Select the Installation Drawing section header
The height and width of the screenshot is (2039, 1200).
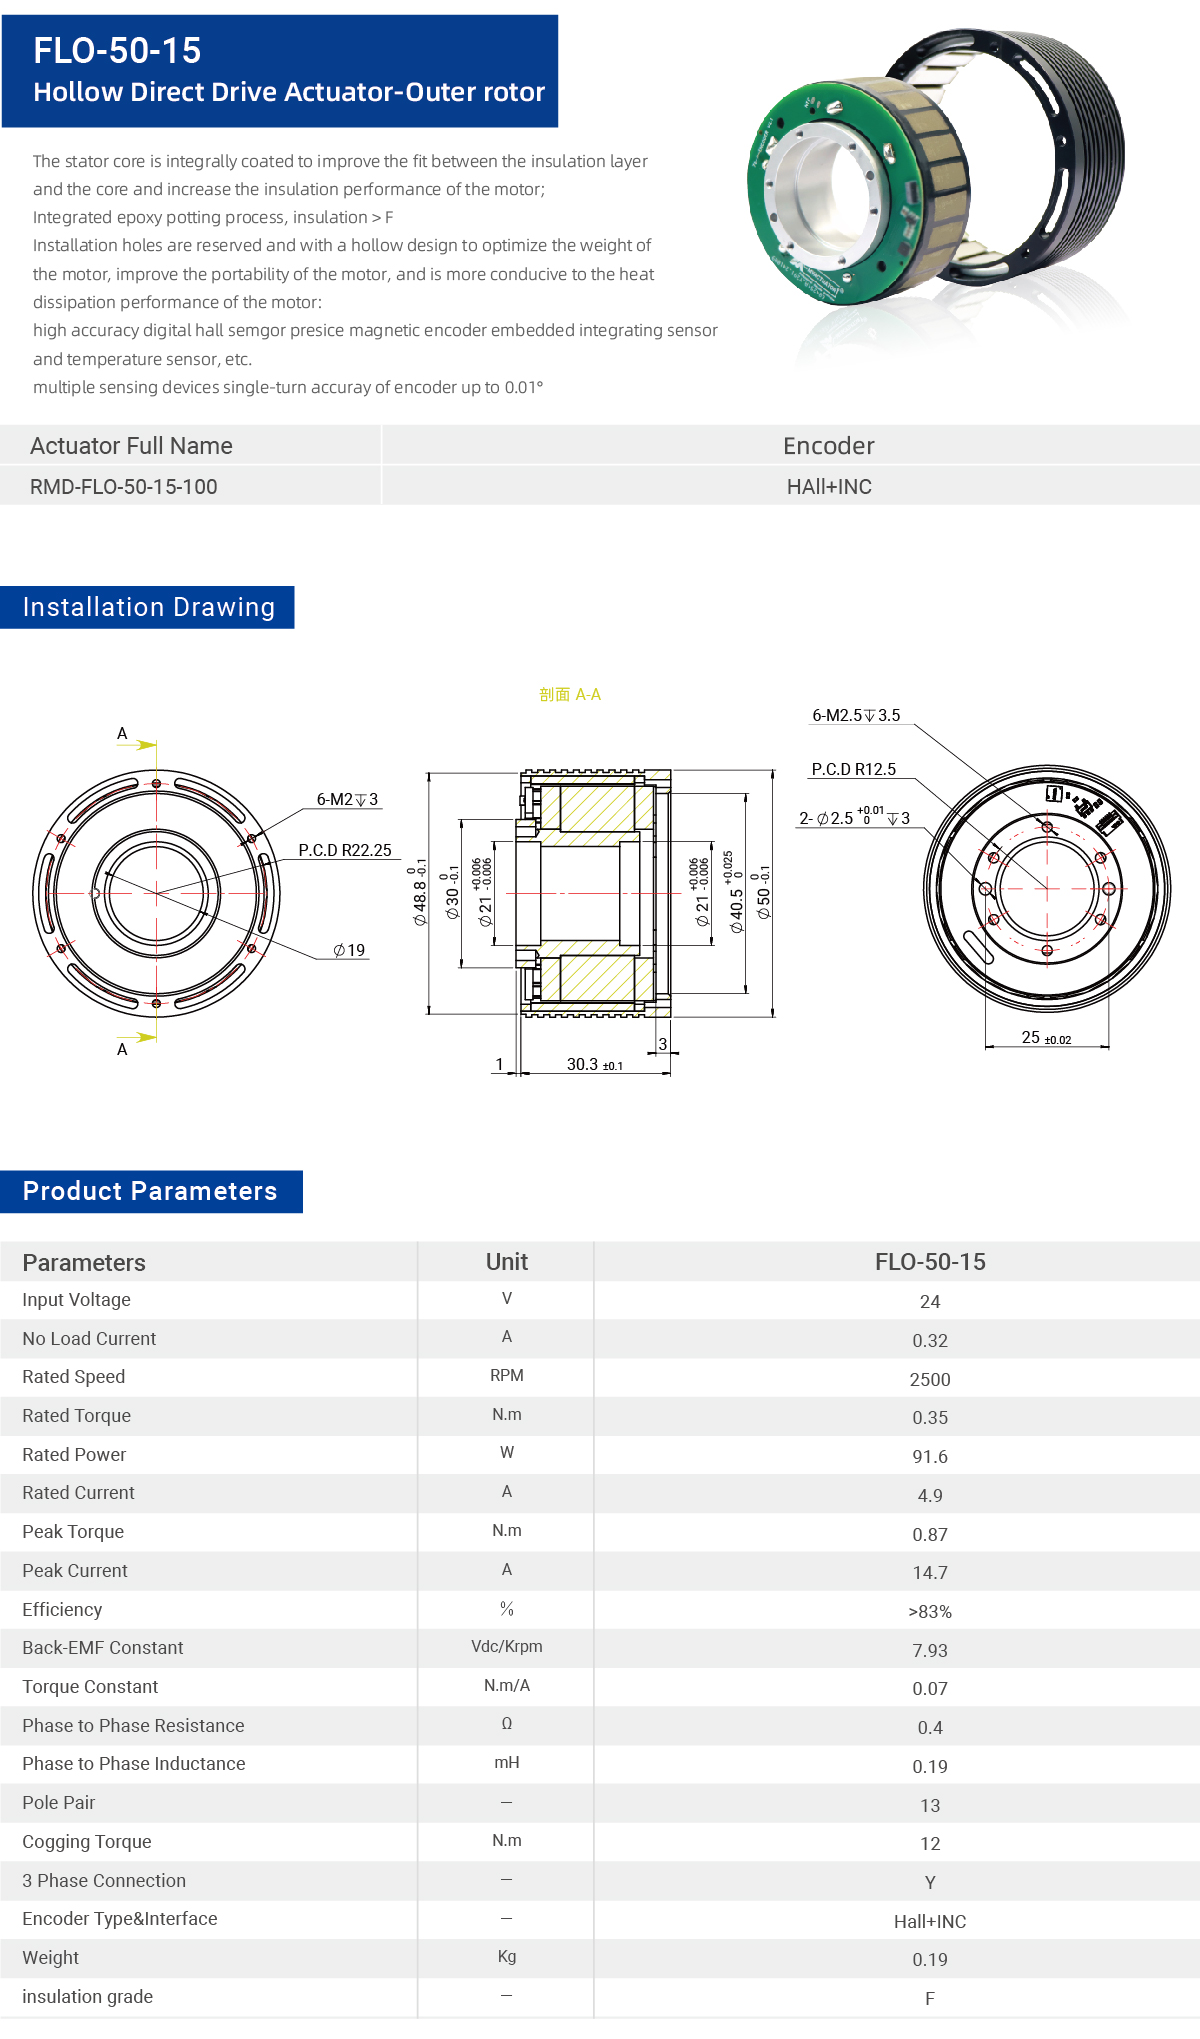click(148, 607)
